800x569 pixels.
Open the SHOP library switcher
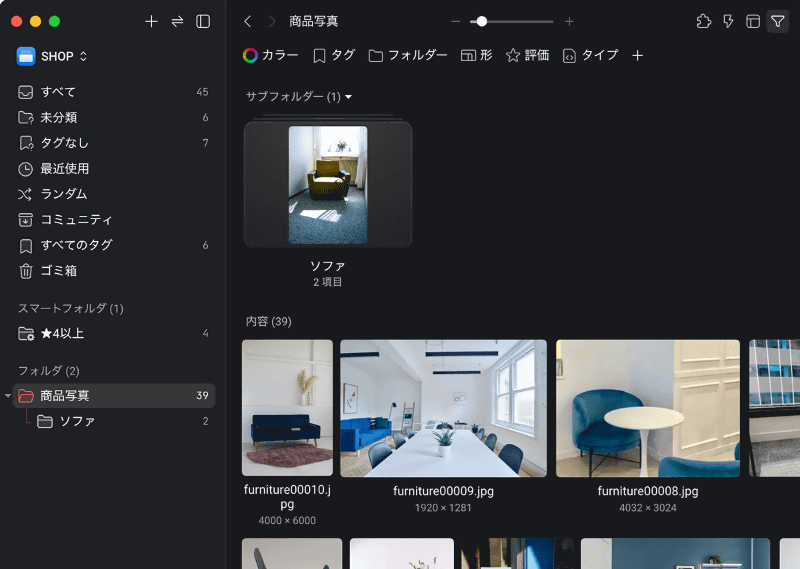click(x=52, y=56)
